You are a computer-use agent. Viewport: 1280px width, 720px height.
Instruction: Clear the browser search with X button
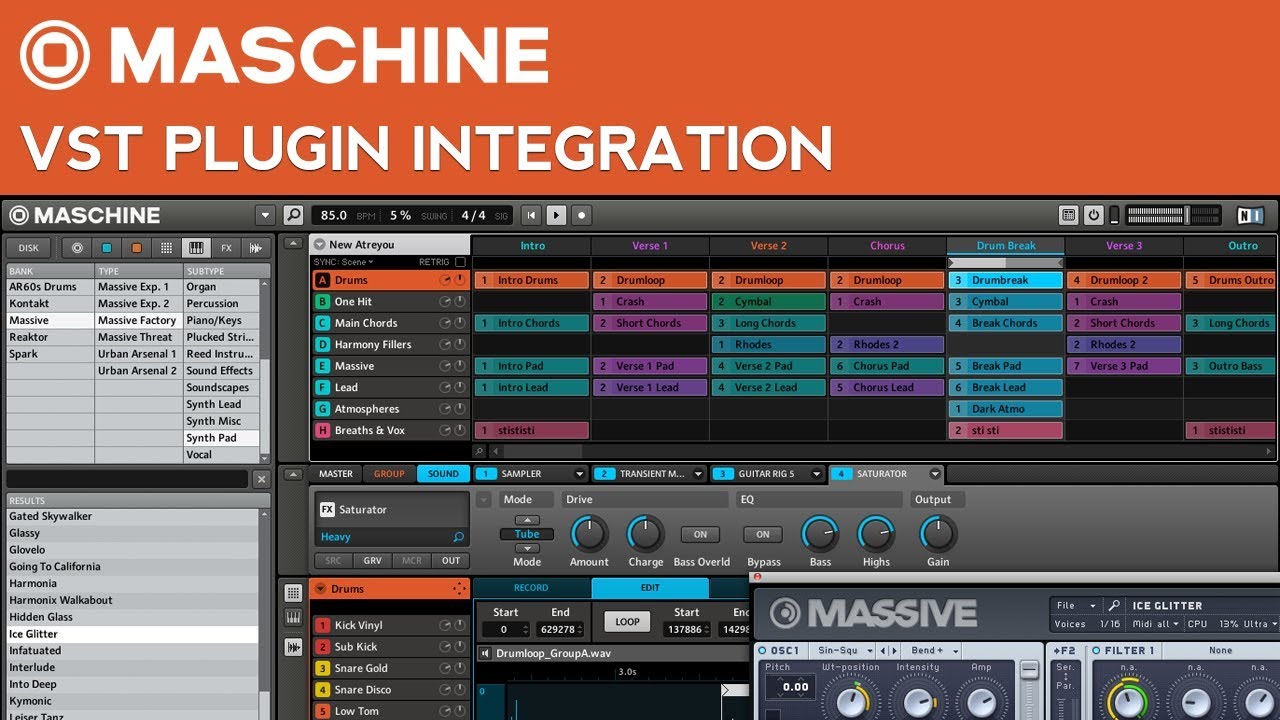[x=262, y=480]
